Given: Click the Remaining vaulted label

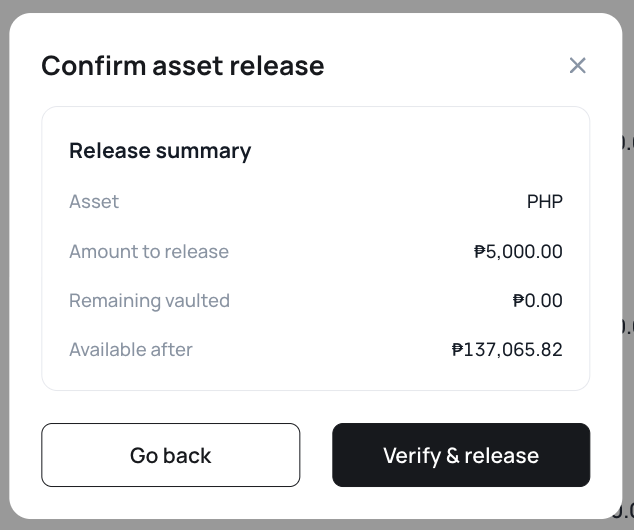Looking at the screenshot, I should click(x=150, y=301).
